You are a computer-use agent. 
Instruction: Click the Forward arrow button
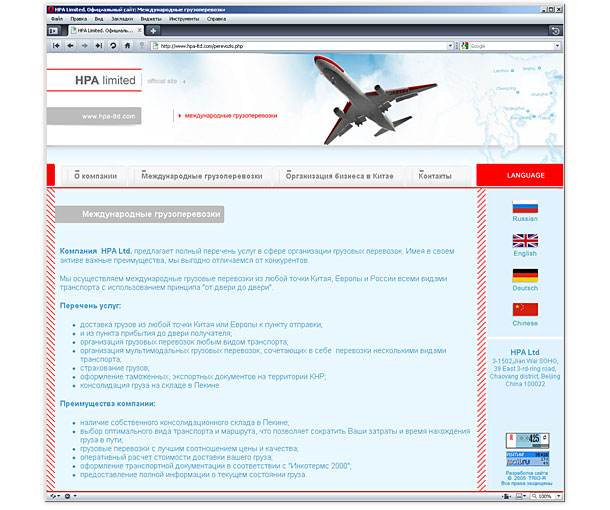pos(84,46)
